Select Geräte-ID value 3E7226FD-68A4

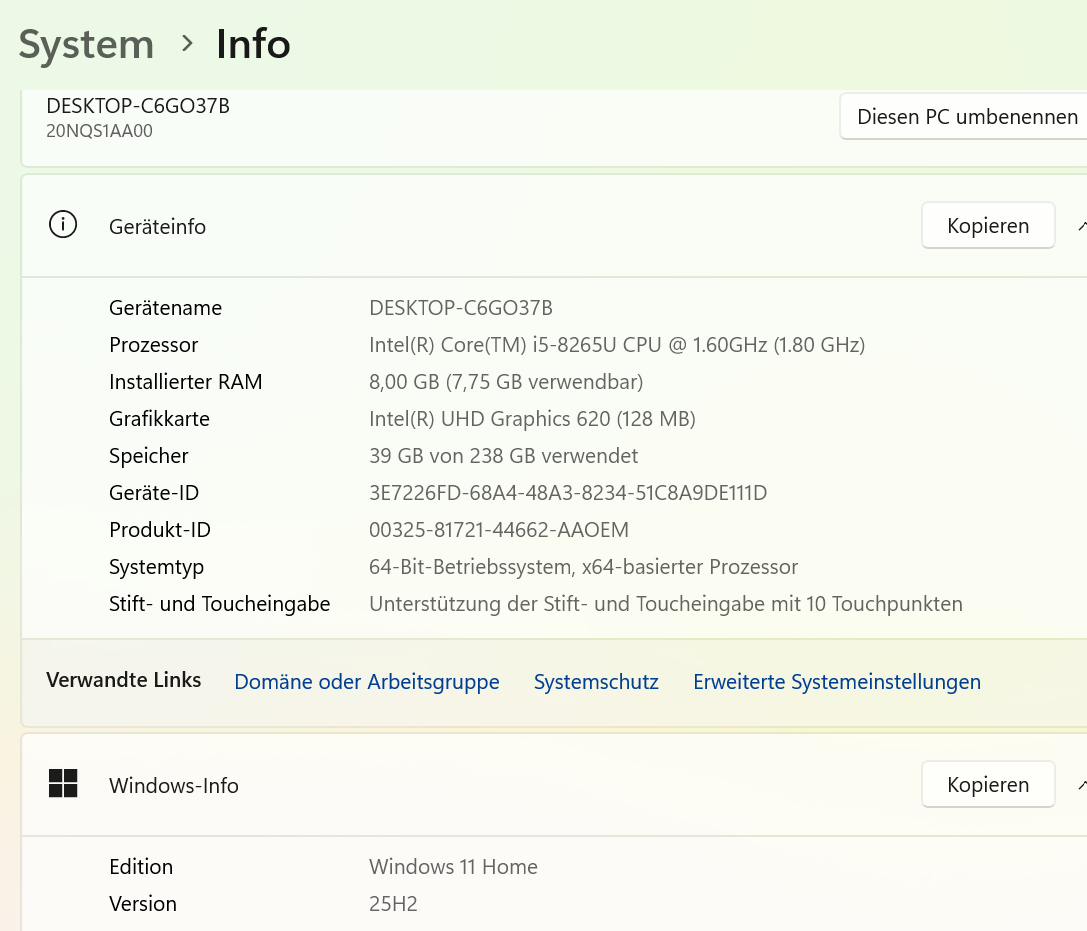[x=568, y=493]
